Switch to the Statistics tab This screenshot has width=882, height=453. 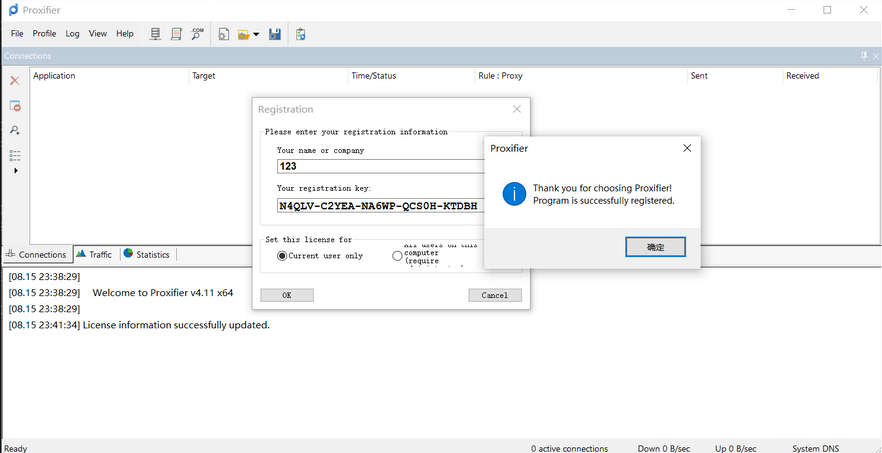[147, 254]
